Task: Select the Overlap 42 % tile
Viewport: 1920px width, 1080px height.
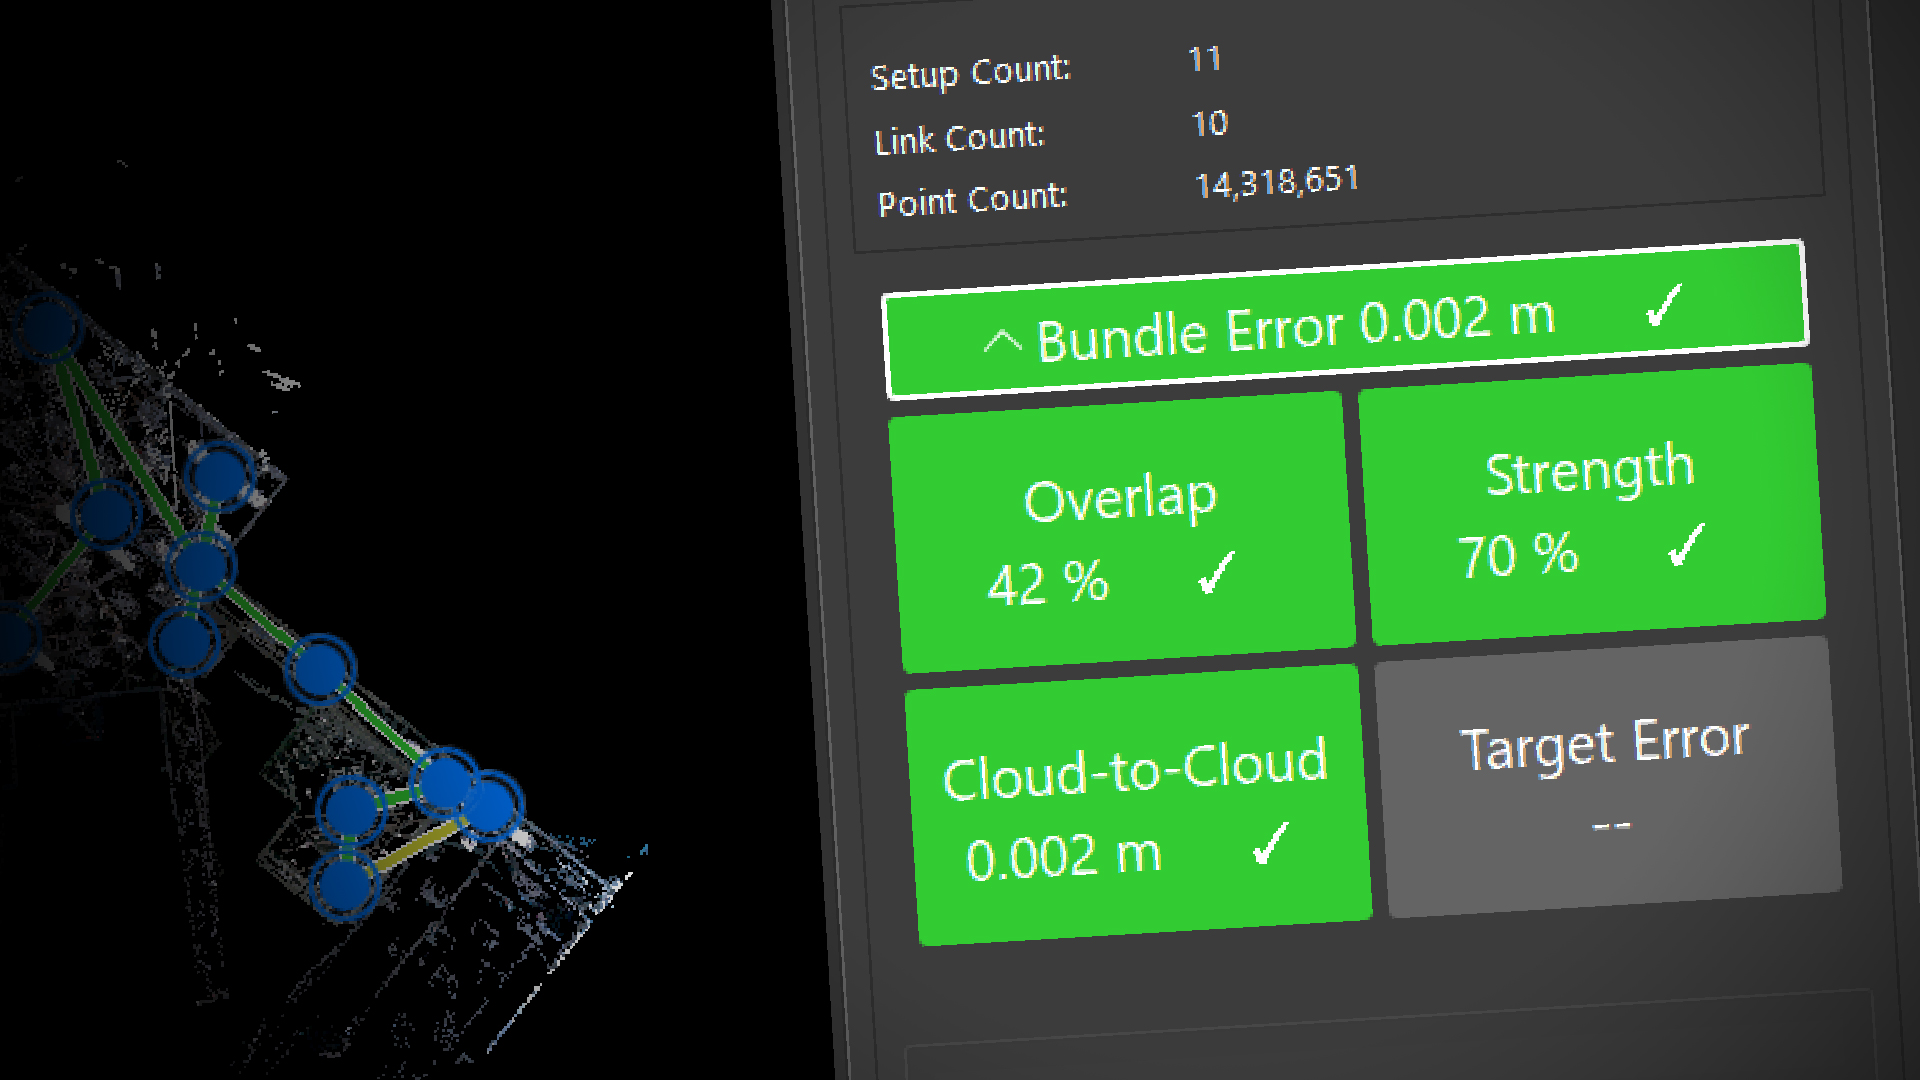Action: coord(1120,532)
